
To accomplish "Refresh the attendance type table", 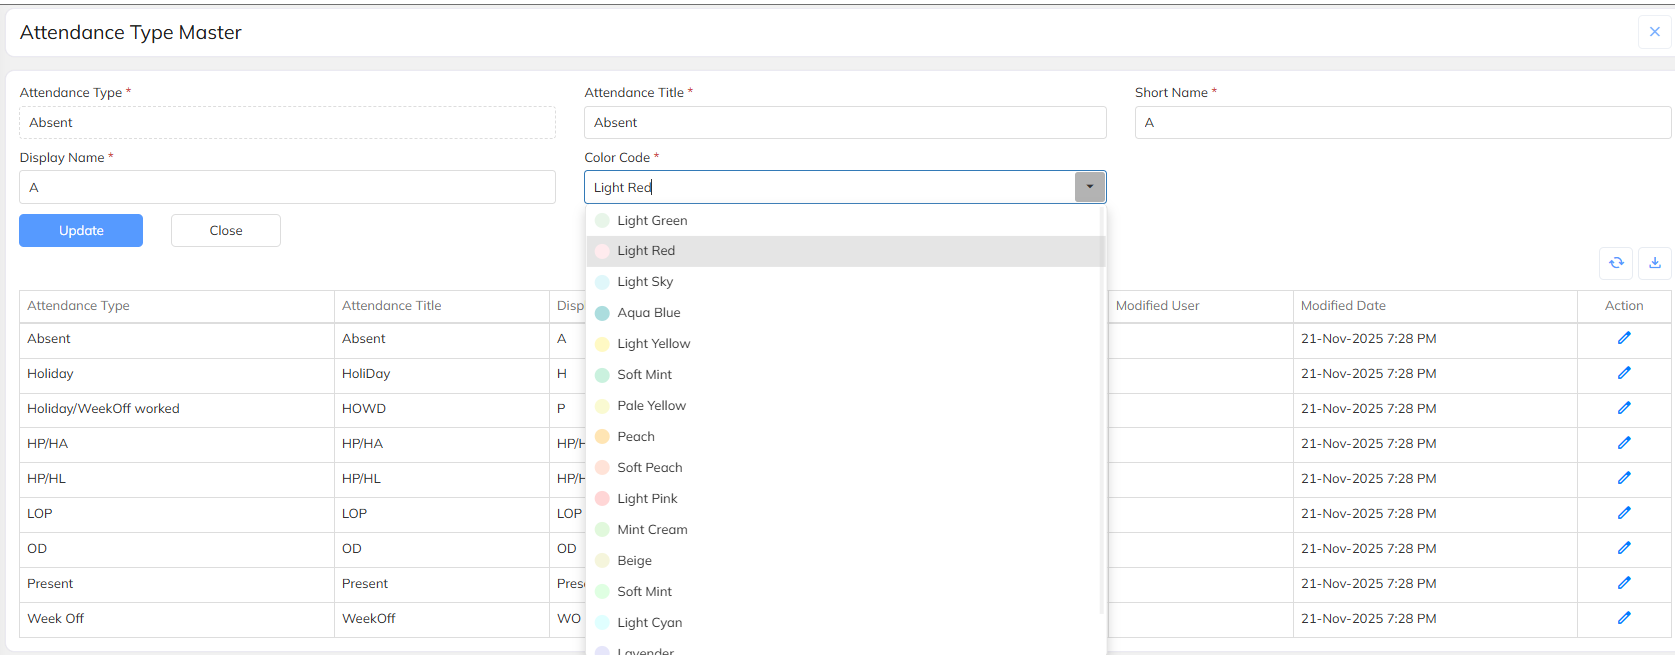I will coord(1616,263).
